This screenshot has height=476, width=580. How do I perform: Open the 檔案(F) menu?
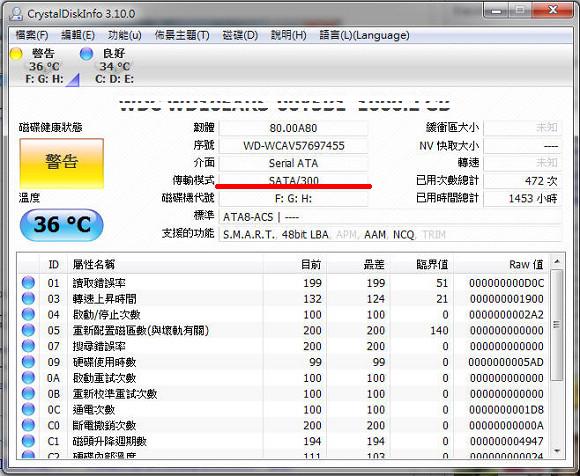tap(32, 36)
